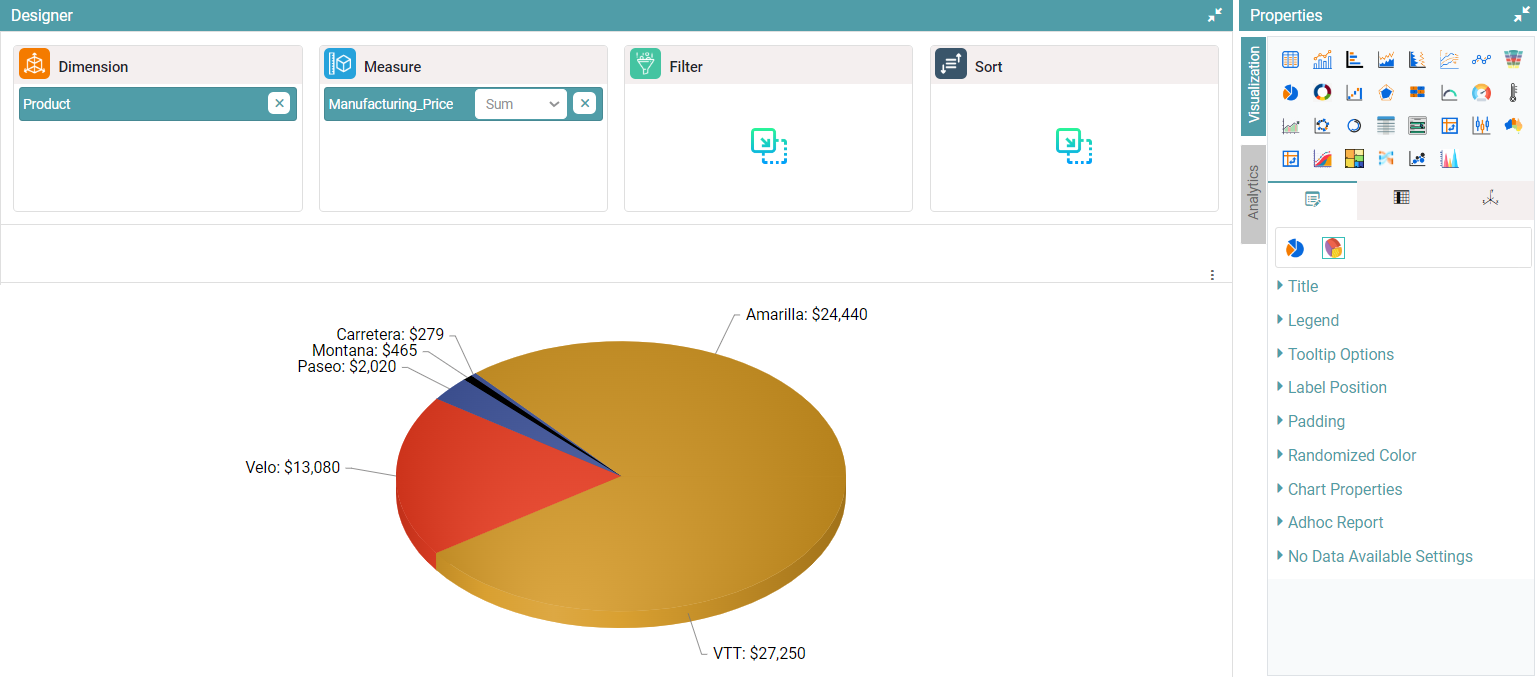This screenshot has height=677, width=1537.
Task: Remove Product from Dimension
Action: pyautogui.click(x=279, y=104)
